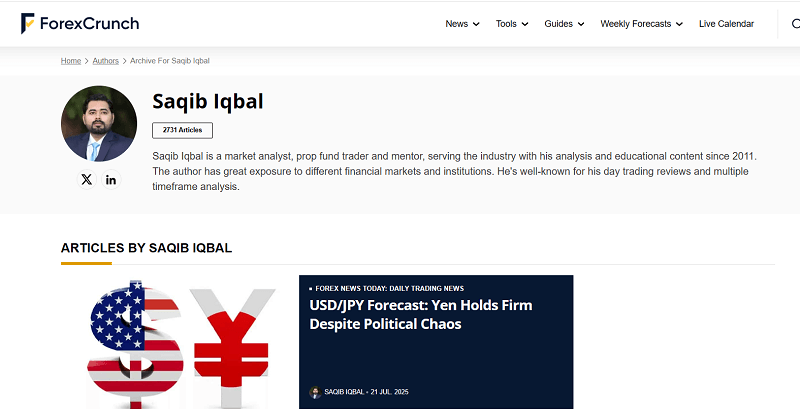Click the 21 JUL, 2025 date
800x413 pixels.
(389, 392)
